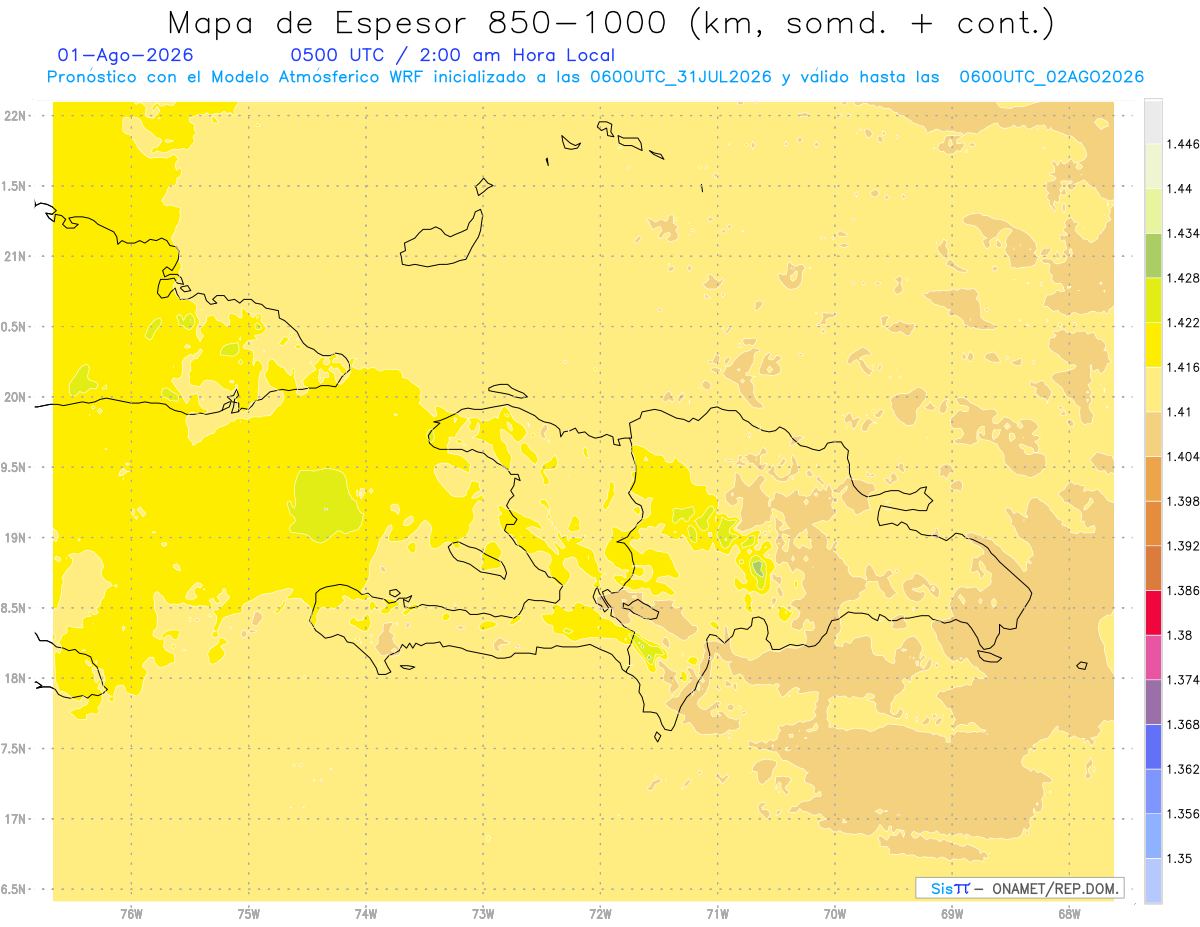Image resolution: width=1200 pixels, height=927 pixels.
Task: Click the longitude label 68W
Action: 1069,914
